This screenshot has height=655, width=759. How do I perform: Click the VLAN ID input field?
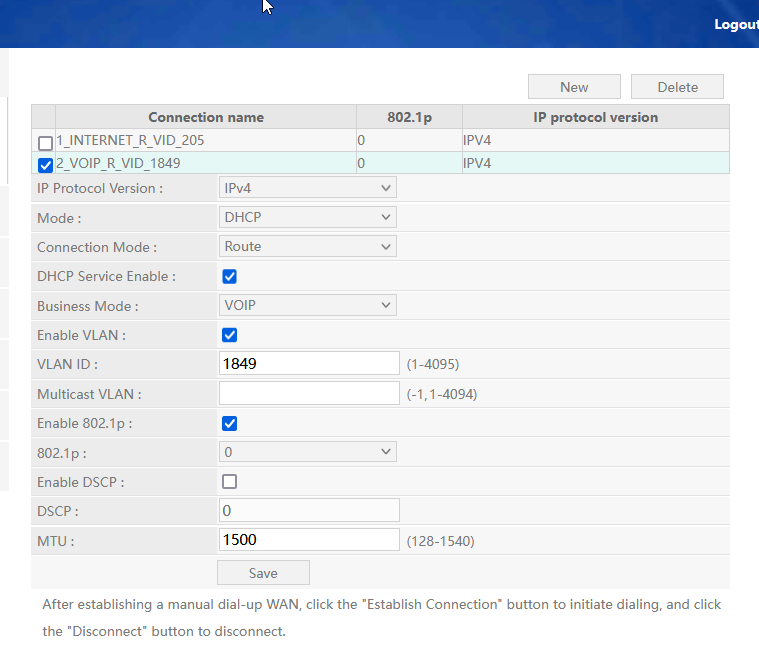[308, 364]
